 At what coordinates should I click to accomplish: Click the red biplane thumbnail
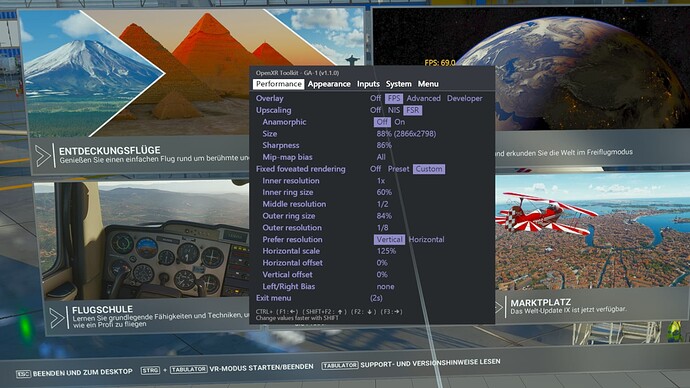click(x=592, y=231)
